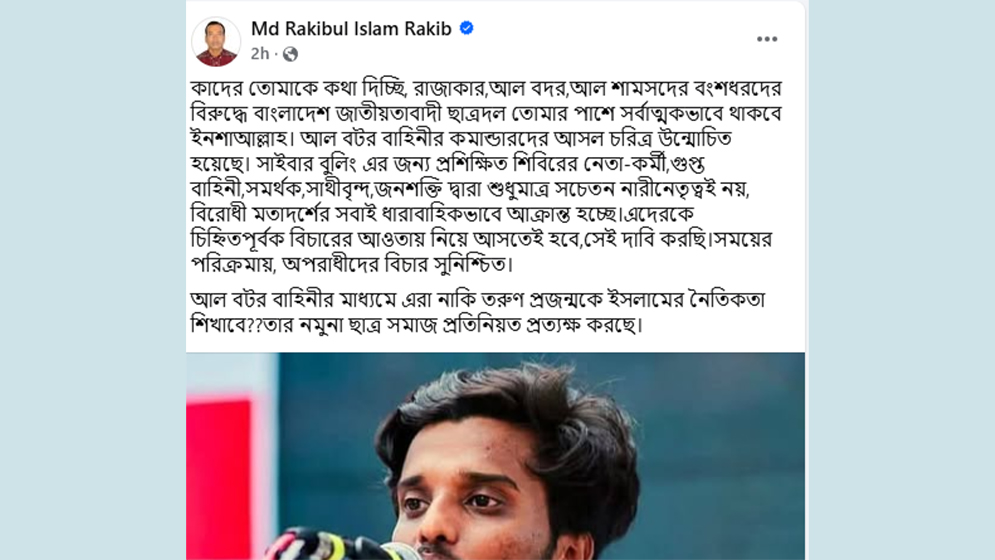995x560 pixels.
Task: Click the light blue background right of the post
Action: (901, 280)
